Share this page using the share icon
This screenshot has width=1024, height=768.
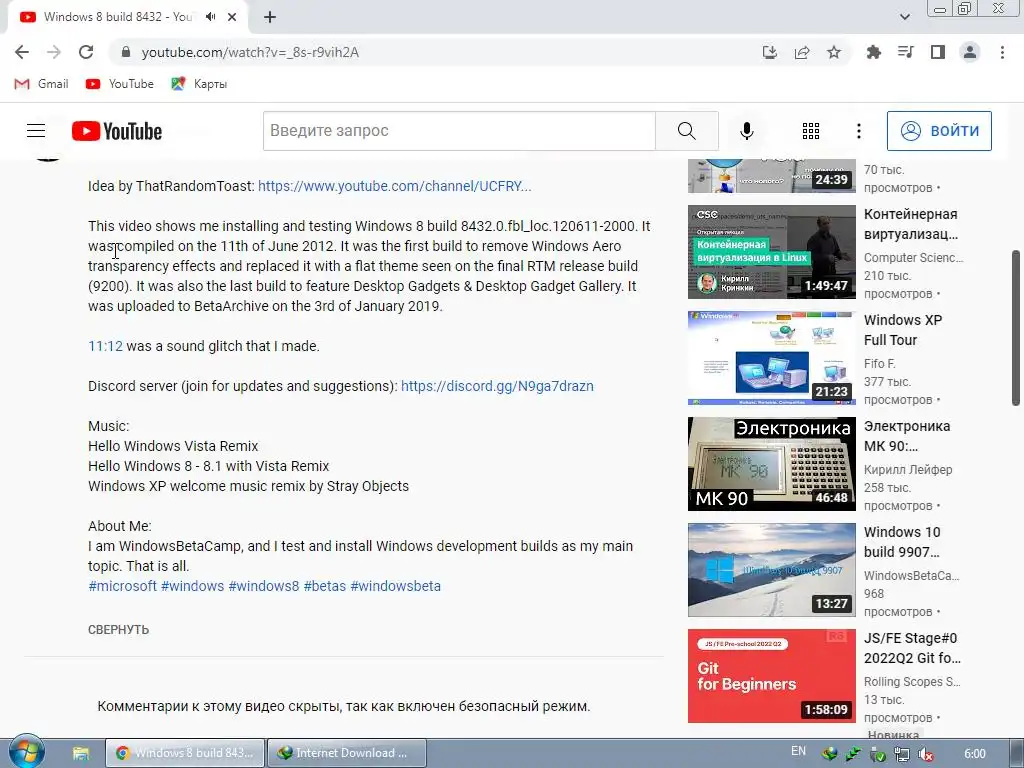coord(802,52)
